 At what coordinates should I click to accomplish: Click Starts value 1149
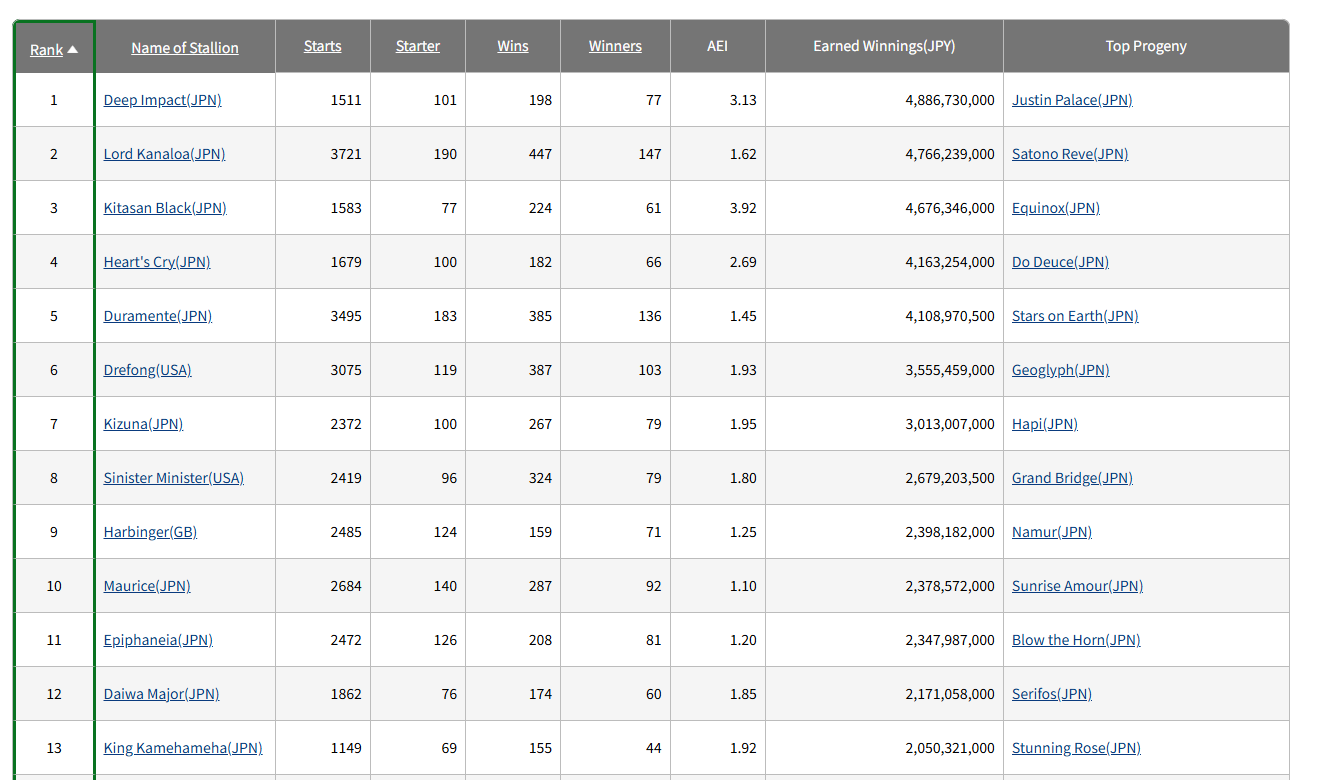[346, 748]
